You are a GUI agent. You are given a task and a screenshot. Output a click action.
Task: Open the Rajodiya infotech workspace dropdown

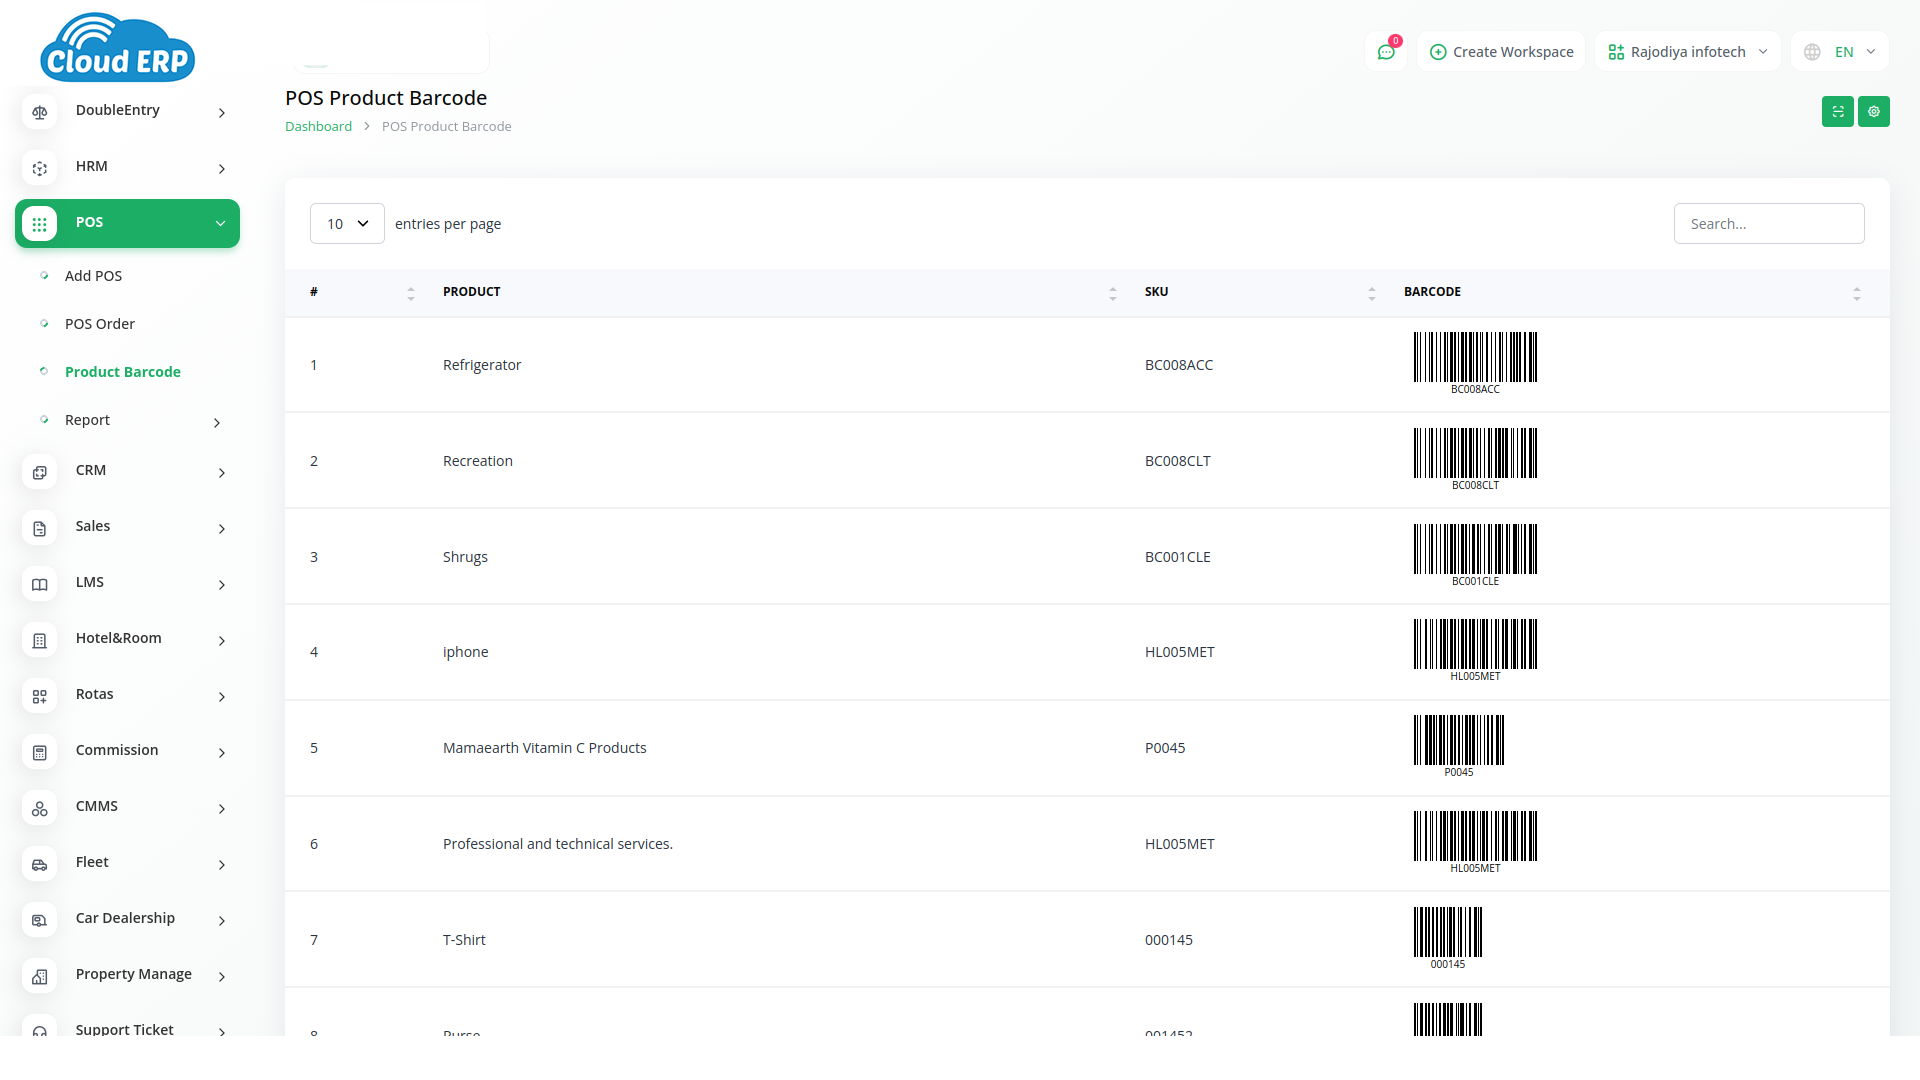click(x=1687, y=52)
